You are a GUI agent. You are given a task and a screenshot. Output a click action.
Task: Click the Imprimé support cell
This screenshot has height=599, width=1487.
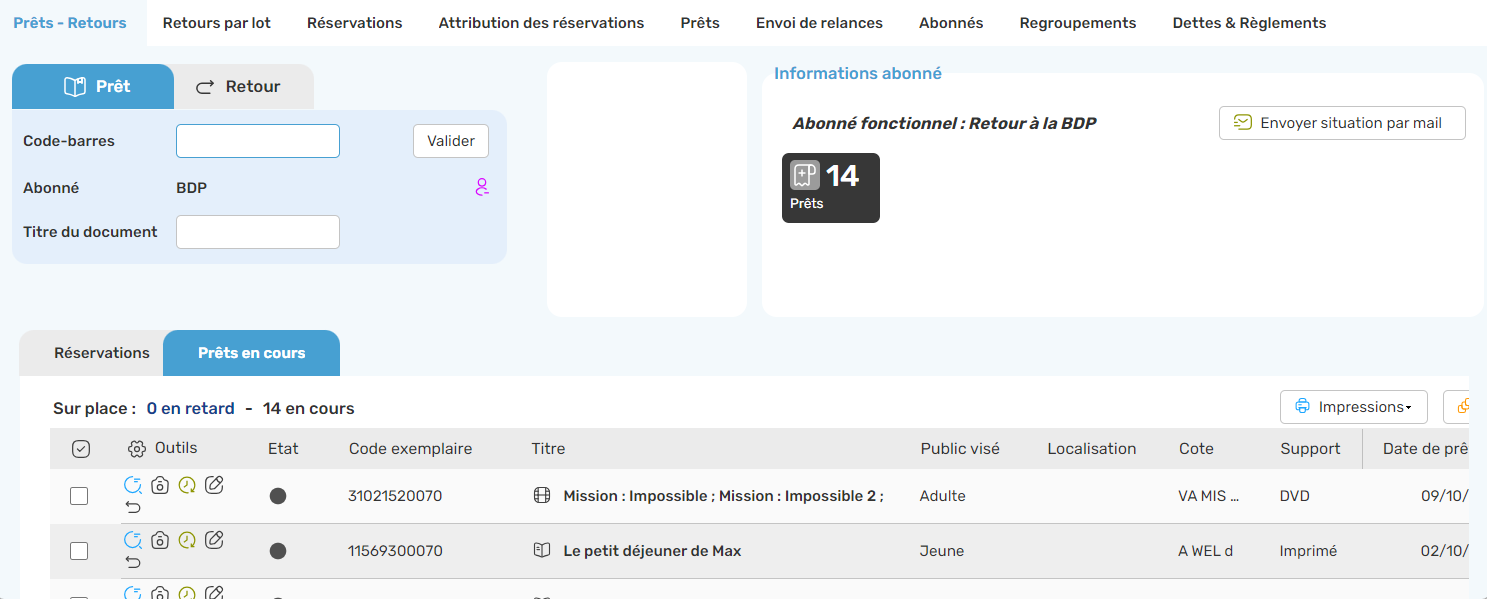point(1308,551)
